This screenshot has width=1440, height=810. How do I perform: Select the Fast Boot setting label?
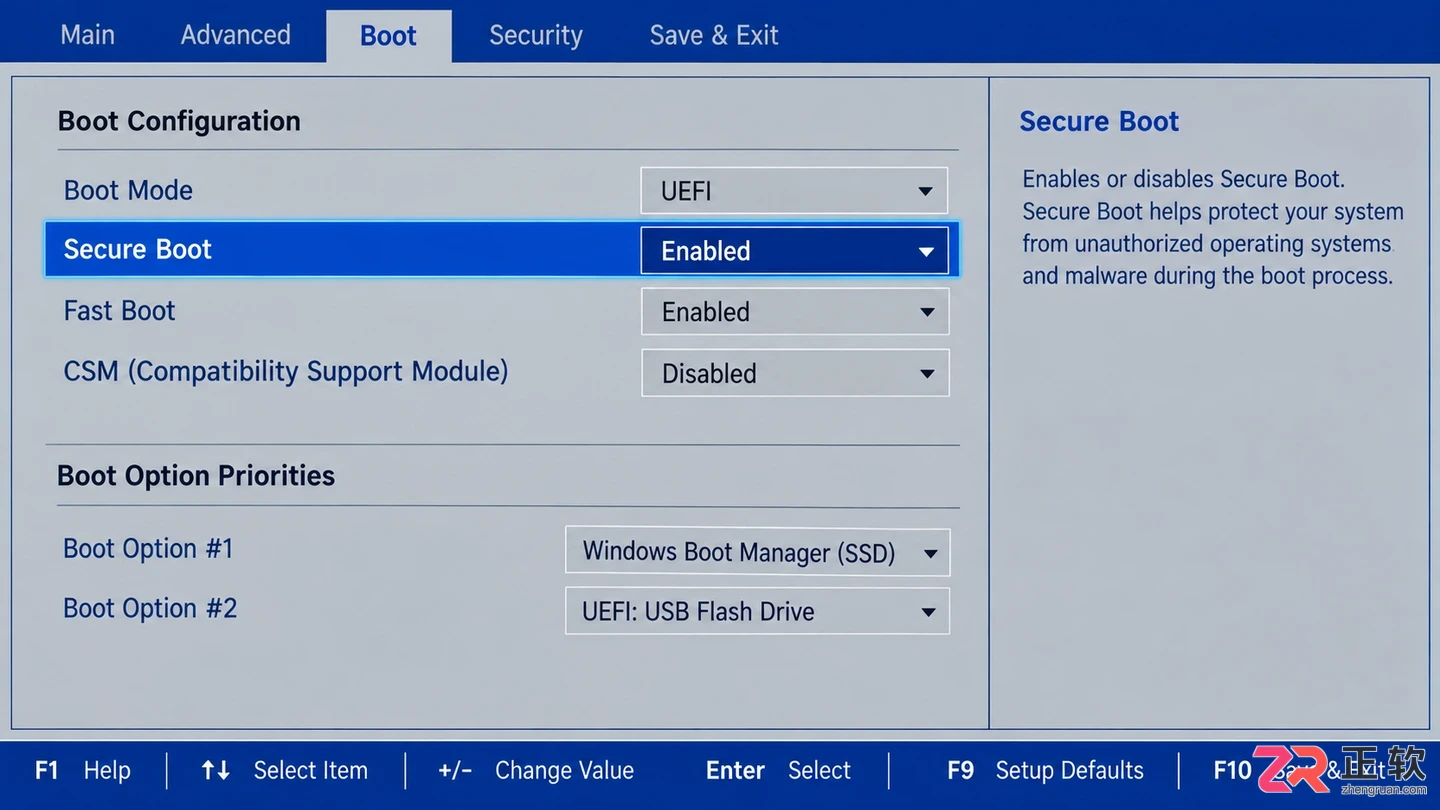click(x=119, y=311)
